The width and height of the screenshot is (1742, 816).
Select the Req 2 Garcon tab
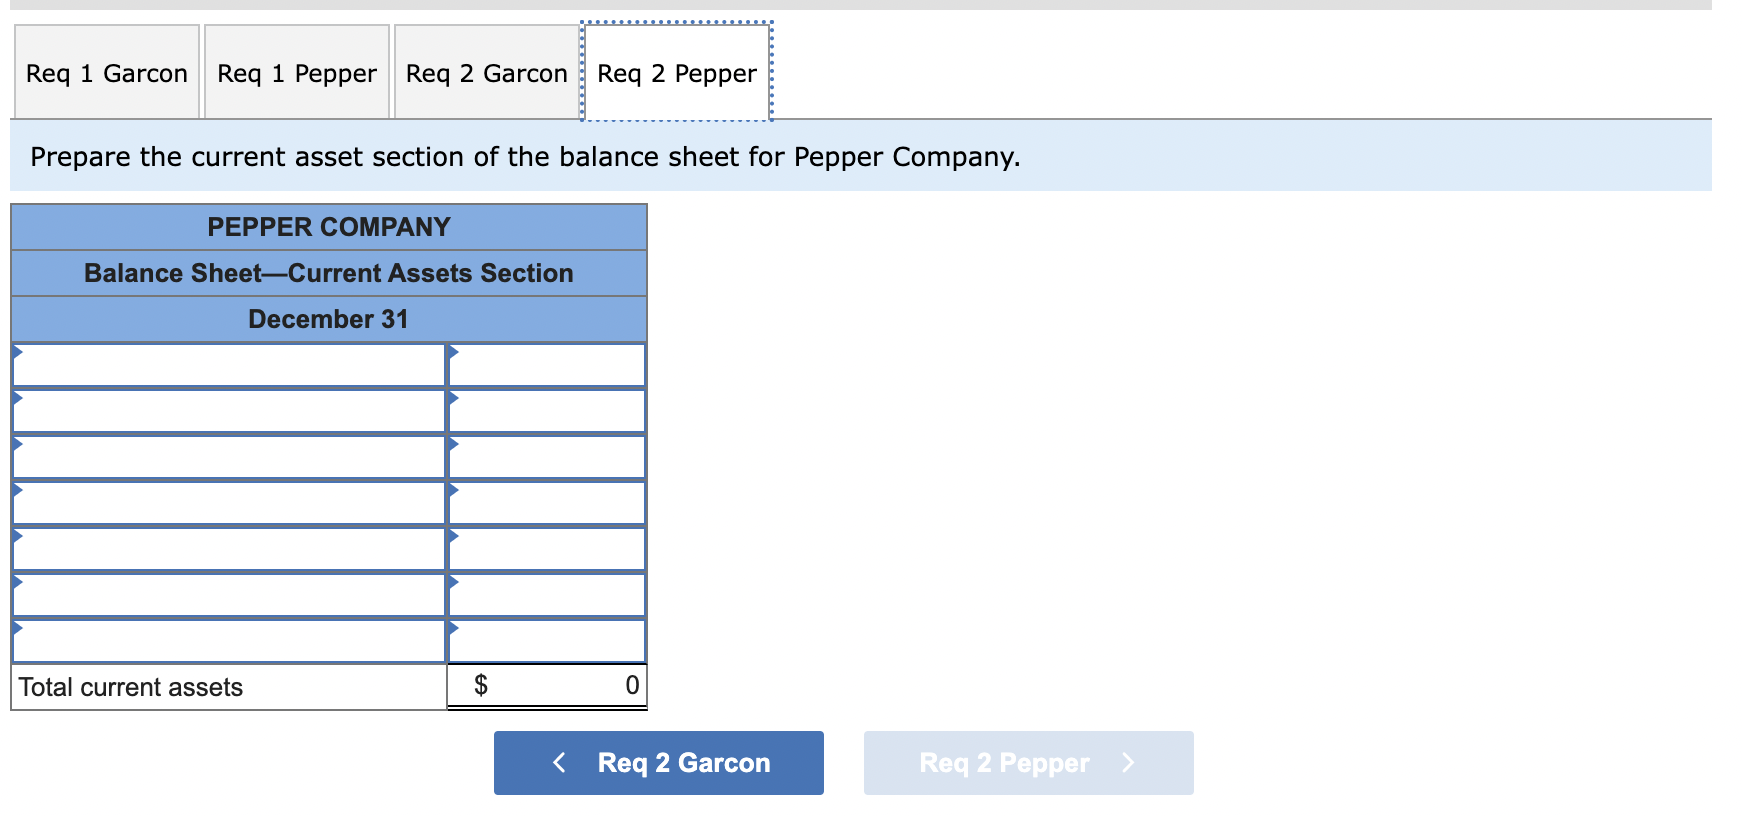coord(485,73)
